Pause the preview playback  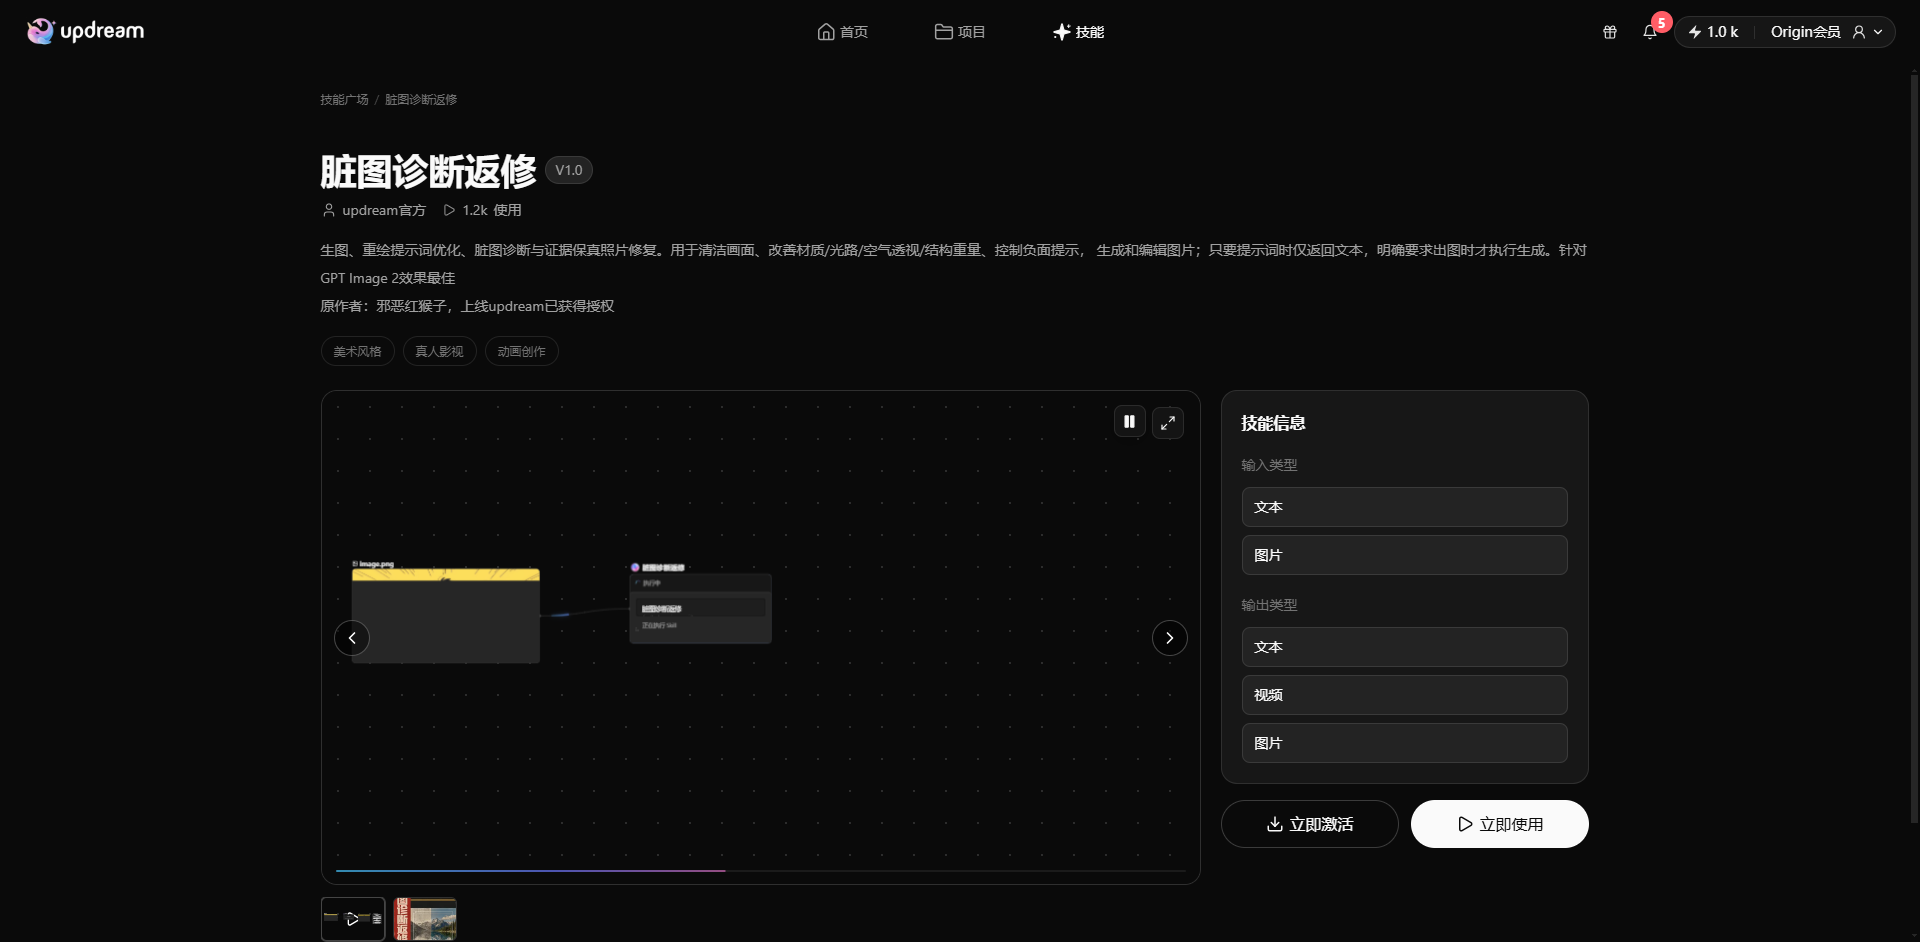tap(1129, 422)
